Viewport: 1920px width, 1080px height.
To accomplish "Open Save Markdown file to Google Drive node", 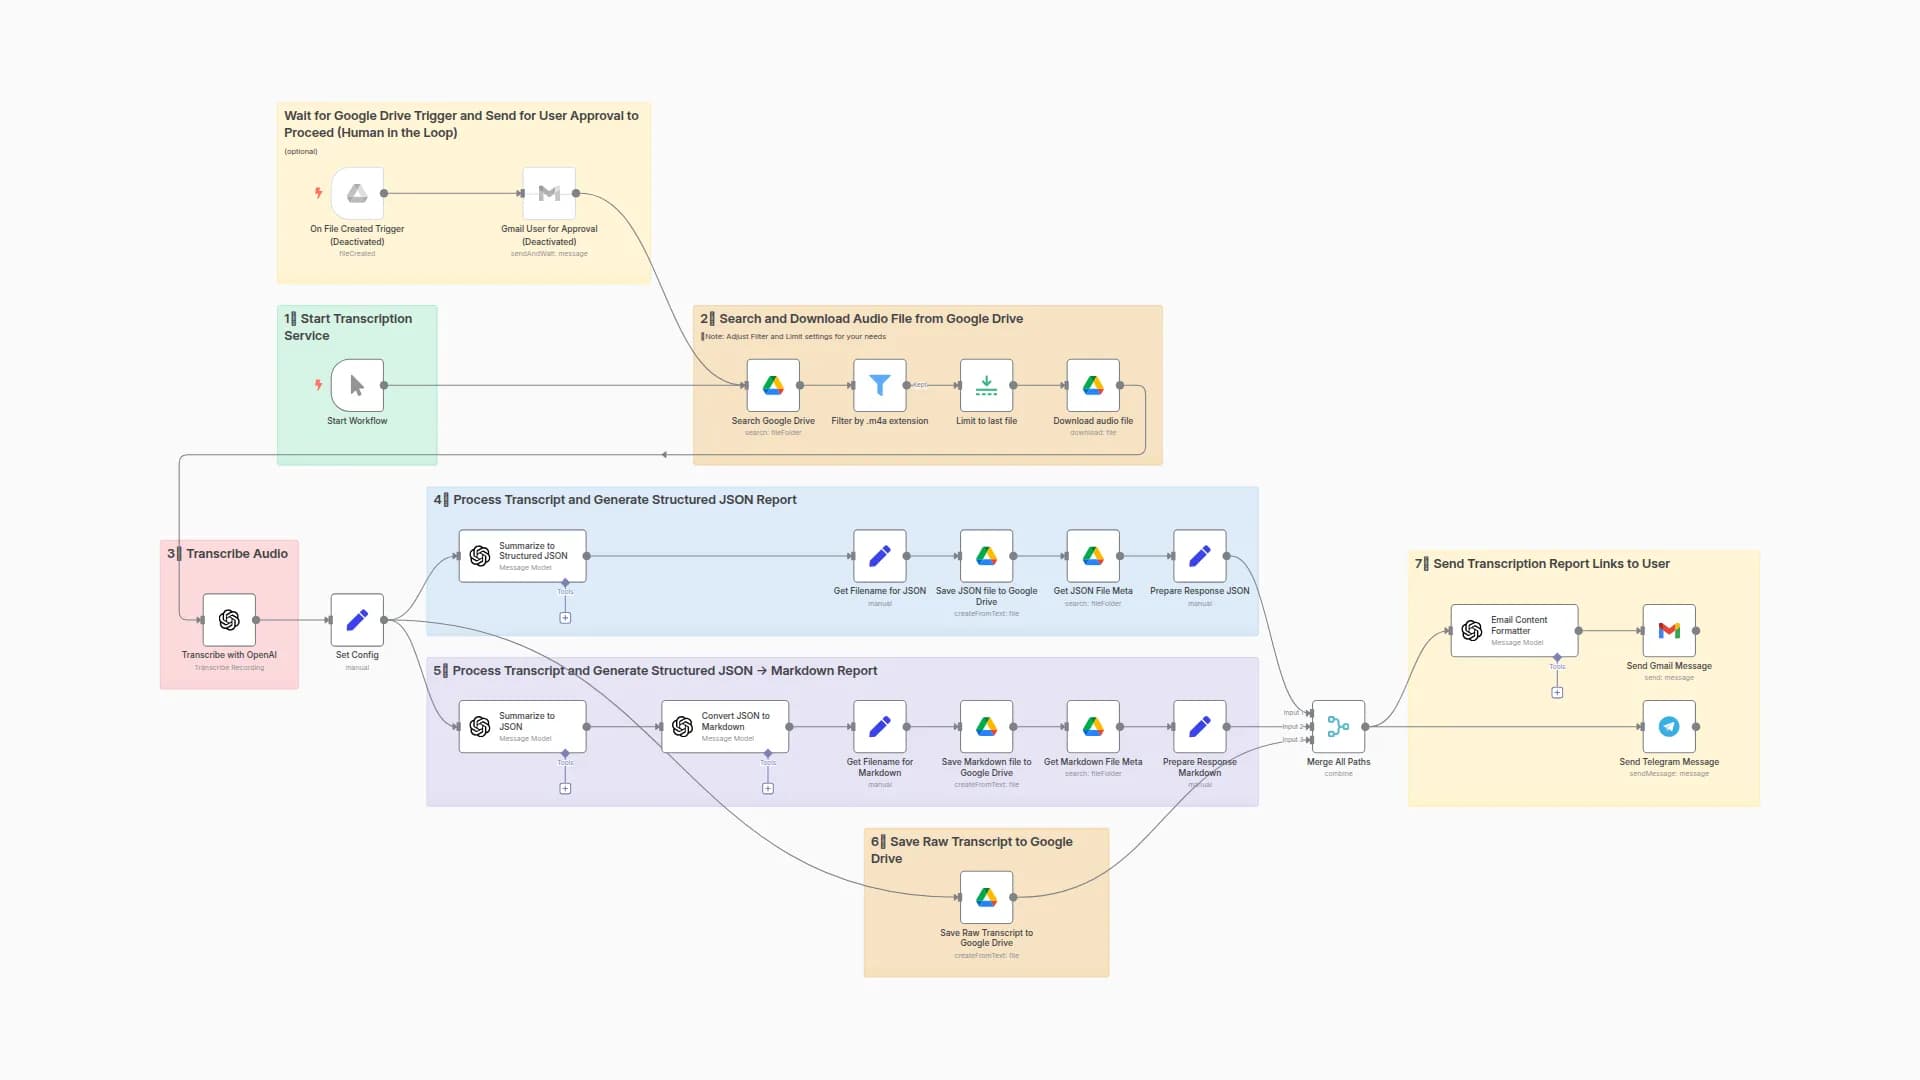I will 986,726.
